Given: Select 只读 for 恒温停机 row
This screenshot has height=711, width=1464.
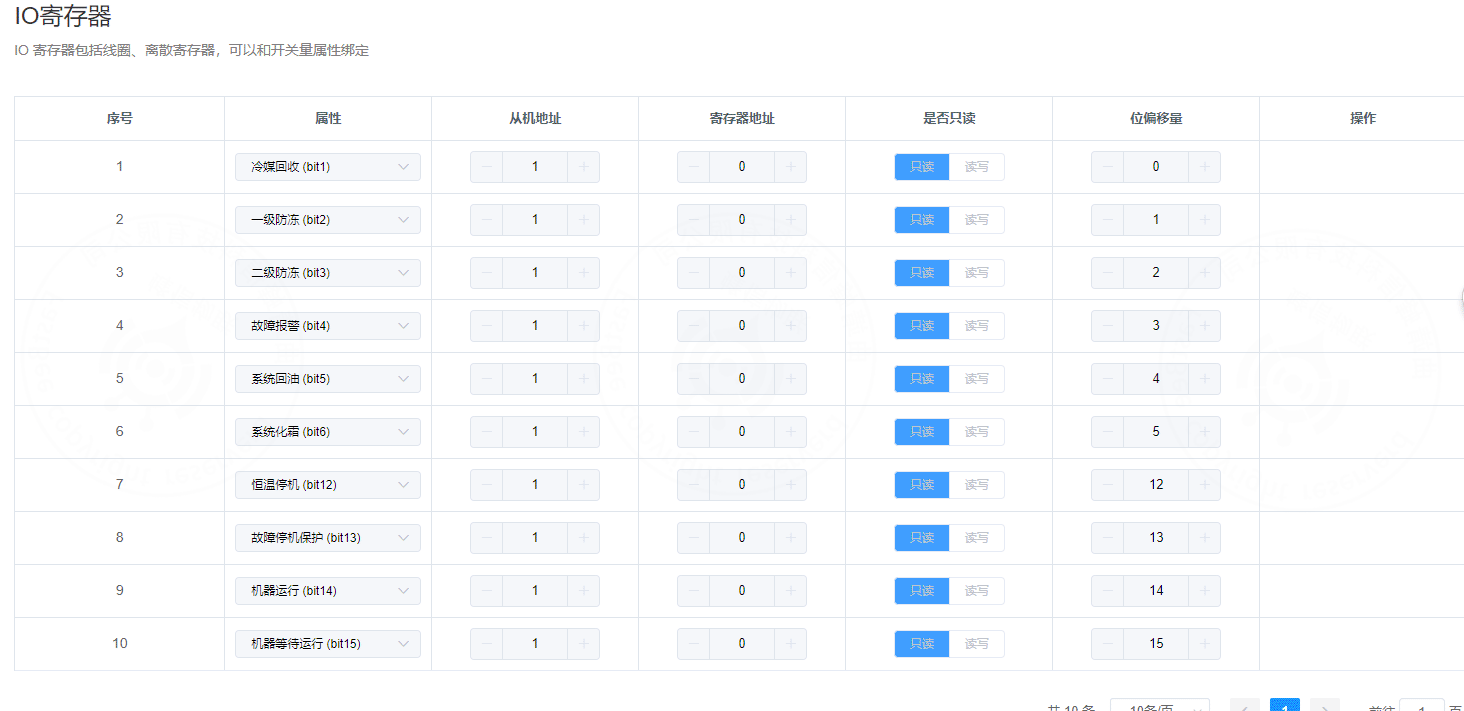Looking at the screenshot, I should [x=922, y=485].
